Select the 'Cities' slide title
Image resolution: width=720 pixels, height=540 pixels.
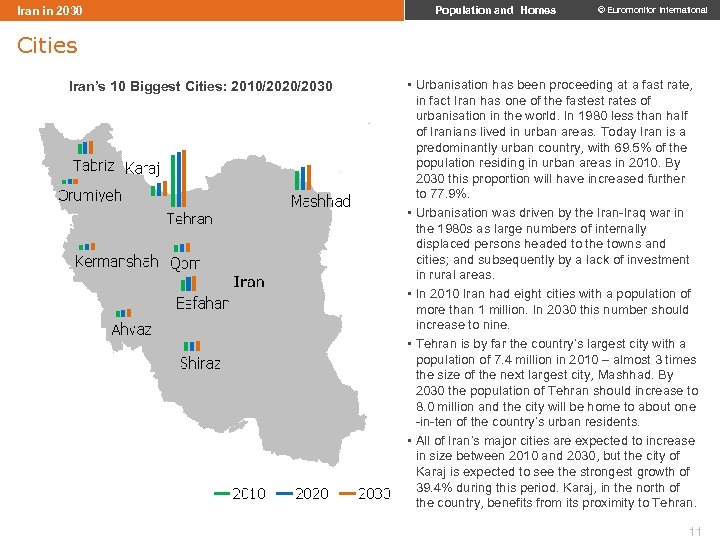pyautogui.click(x=47, y=45)
